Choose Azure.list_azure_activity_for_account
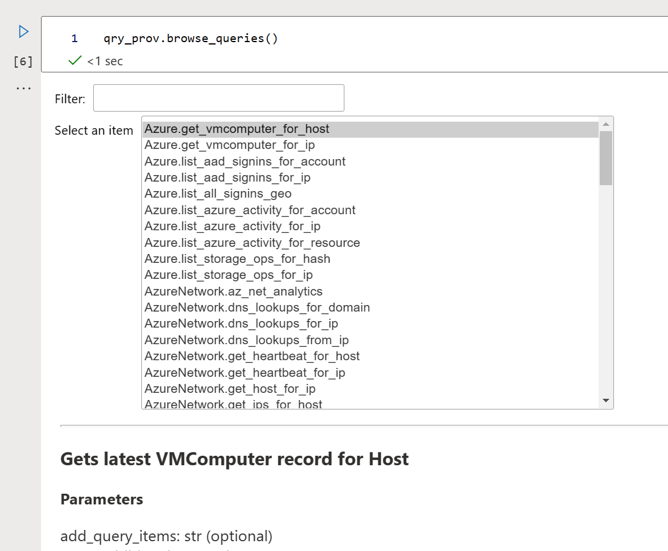This screenshot has height=551, width=668. [249, 210]
